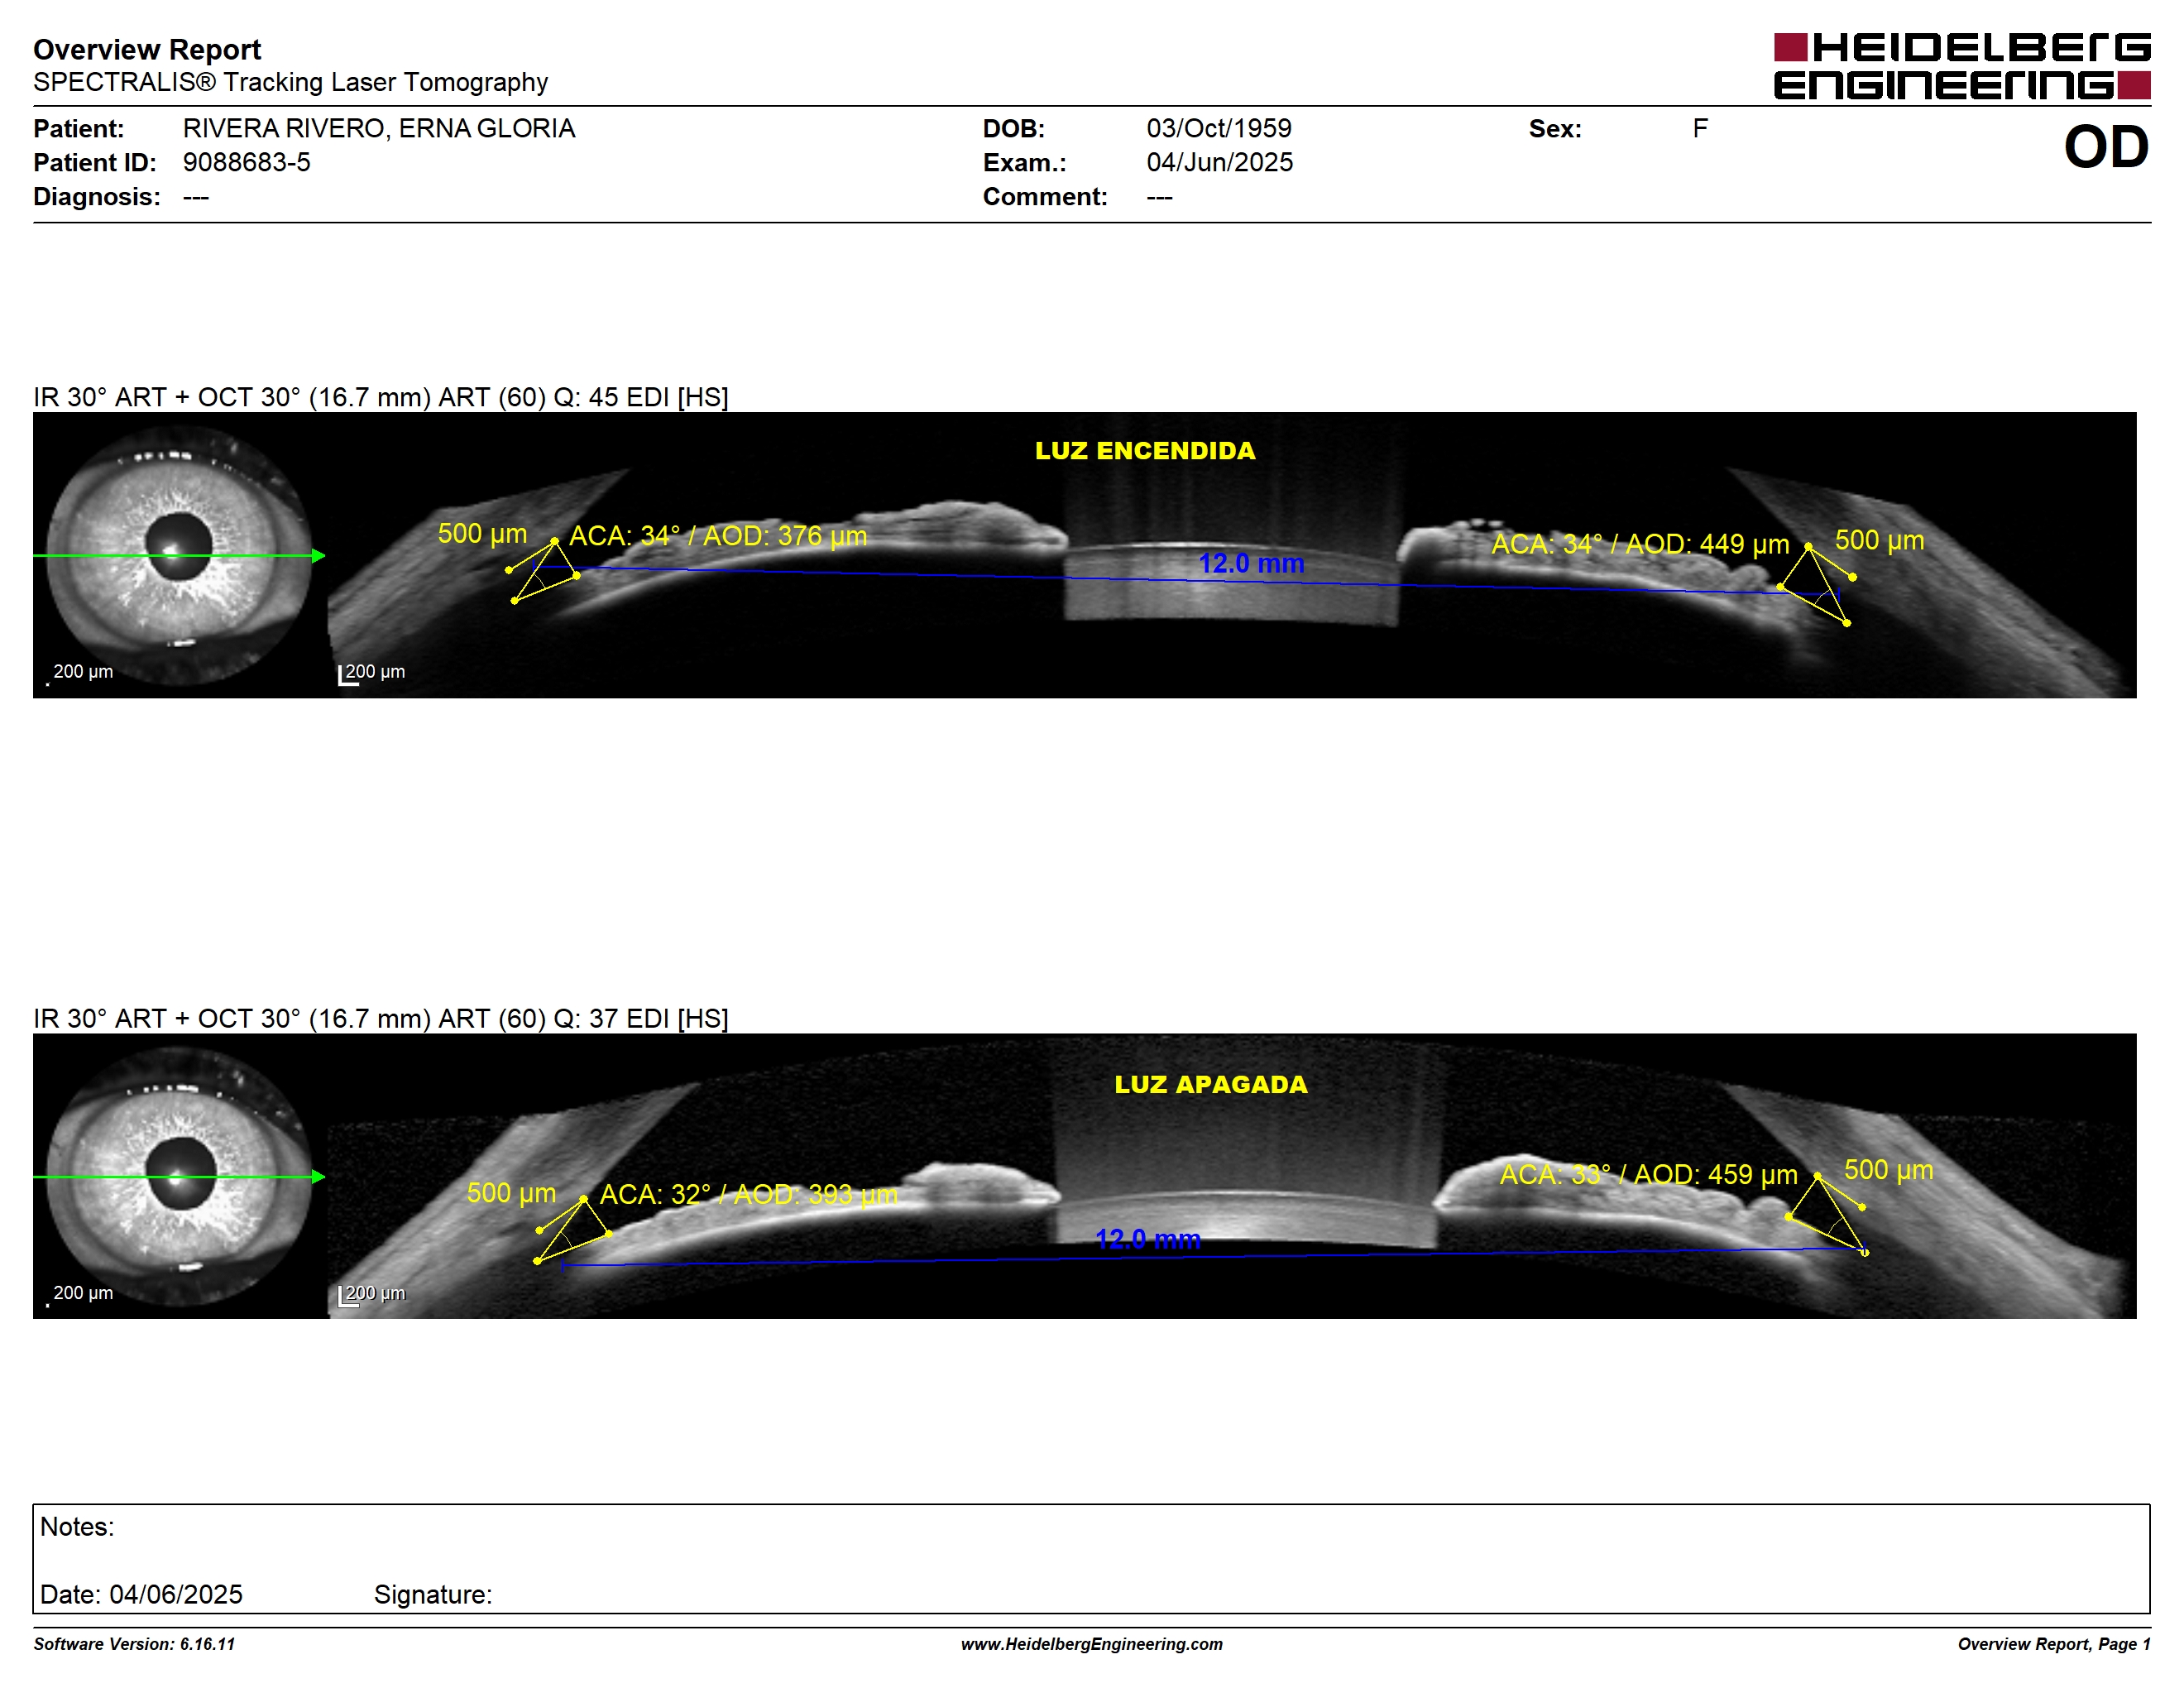Click the sex value 'F'
Screen dimensions: 2184x1688
1700,129
